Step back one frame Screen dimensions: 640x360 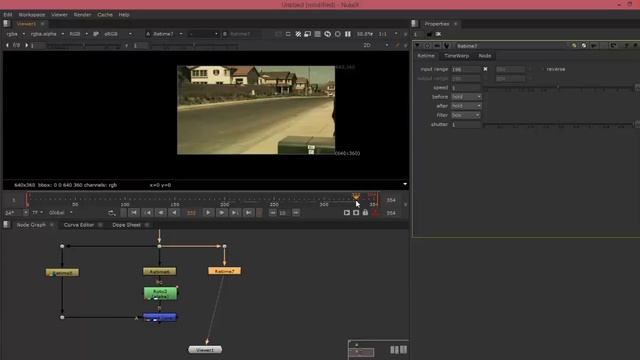pyautogui.click(x=161, y=213)
